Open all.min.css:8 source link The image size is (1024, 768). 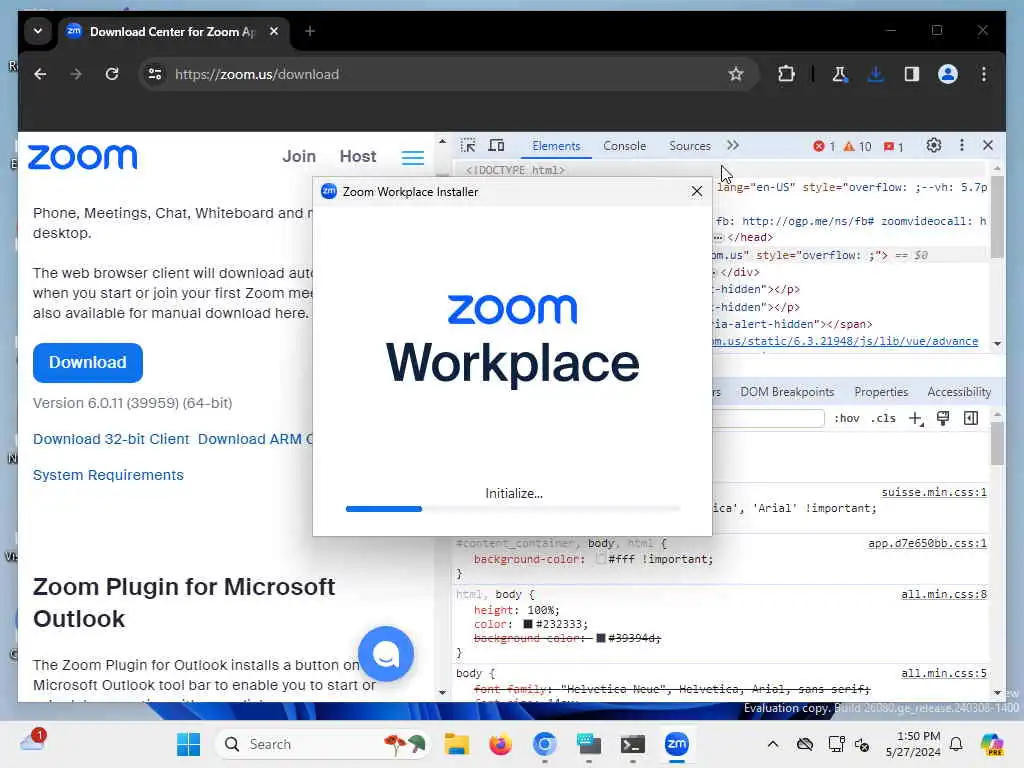point(944,594)
